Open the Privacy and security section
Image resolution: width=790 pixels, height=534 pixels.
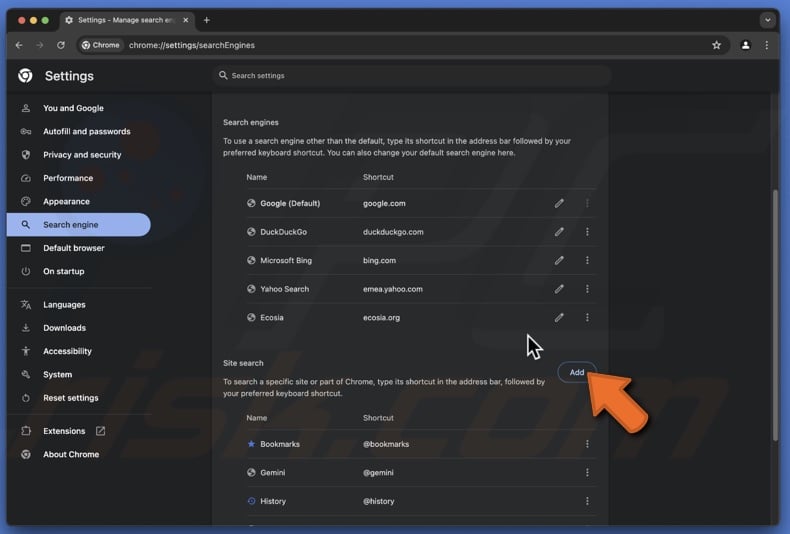[x=82, y=155]
